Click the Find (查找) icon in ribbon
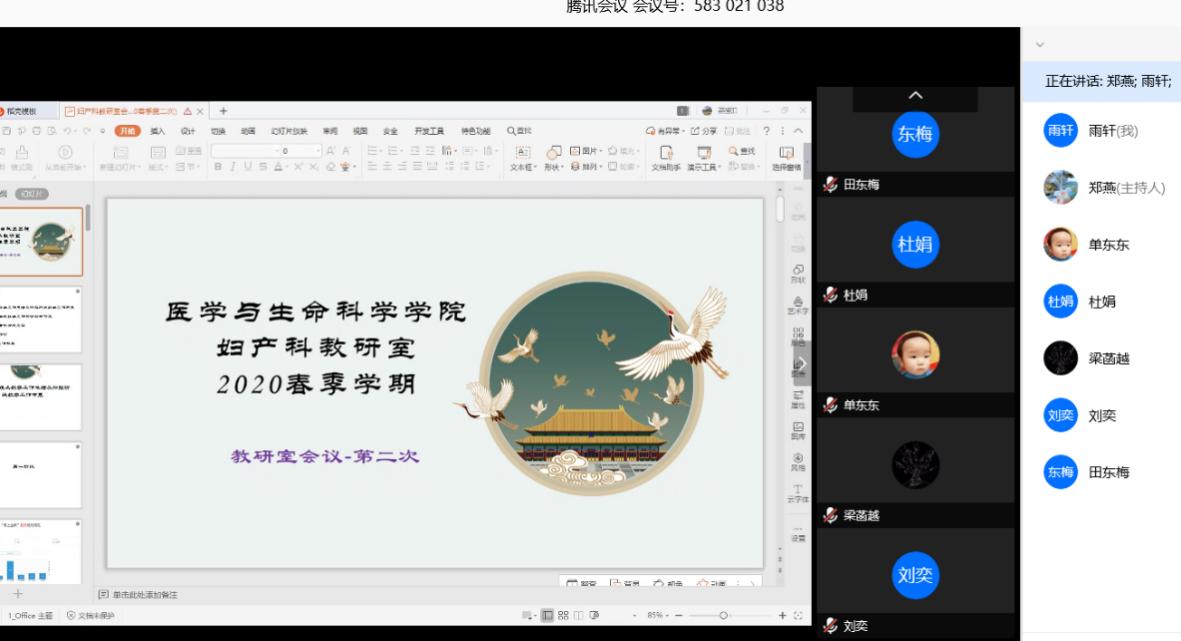This screenshot has width=1181, height=641. pos(742,151)
